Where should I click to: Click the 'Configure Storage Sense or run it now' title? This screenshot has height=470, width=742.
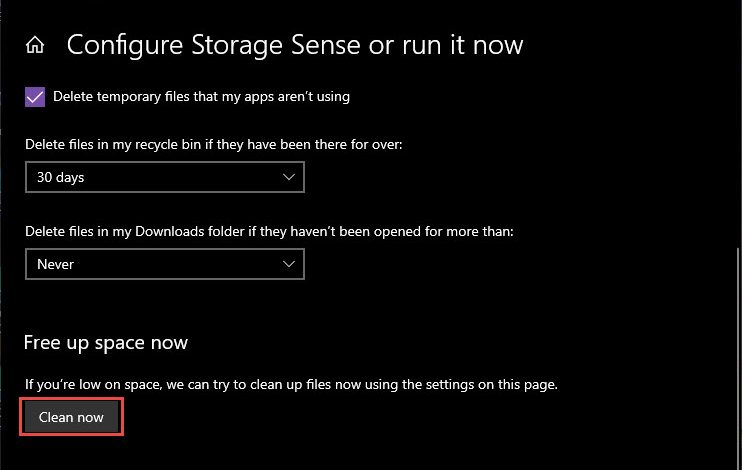coord(295,45)
